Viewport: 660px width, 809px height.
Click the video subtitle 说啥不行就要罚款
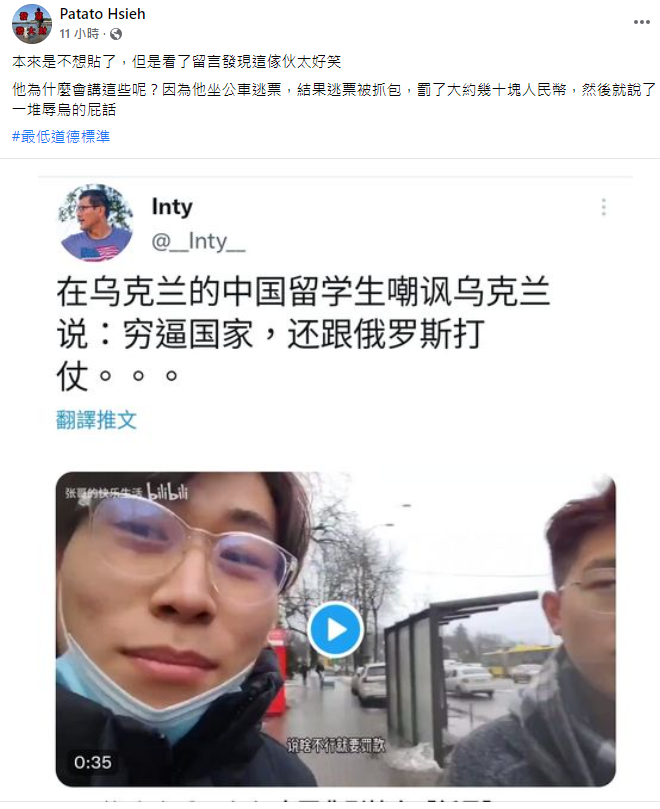(336, 745)
